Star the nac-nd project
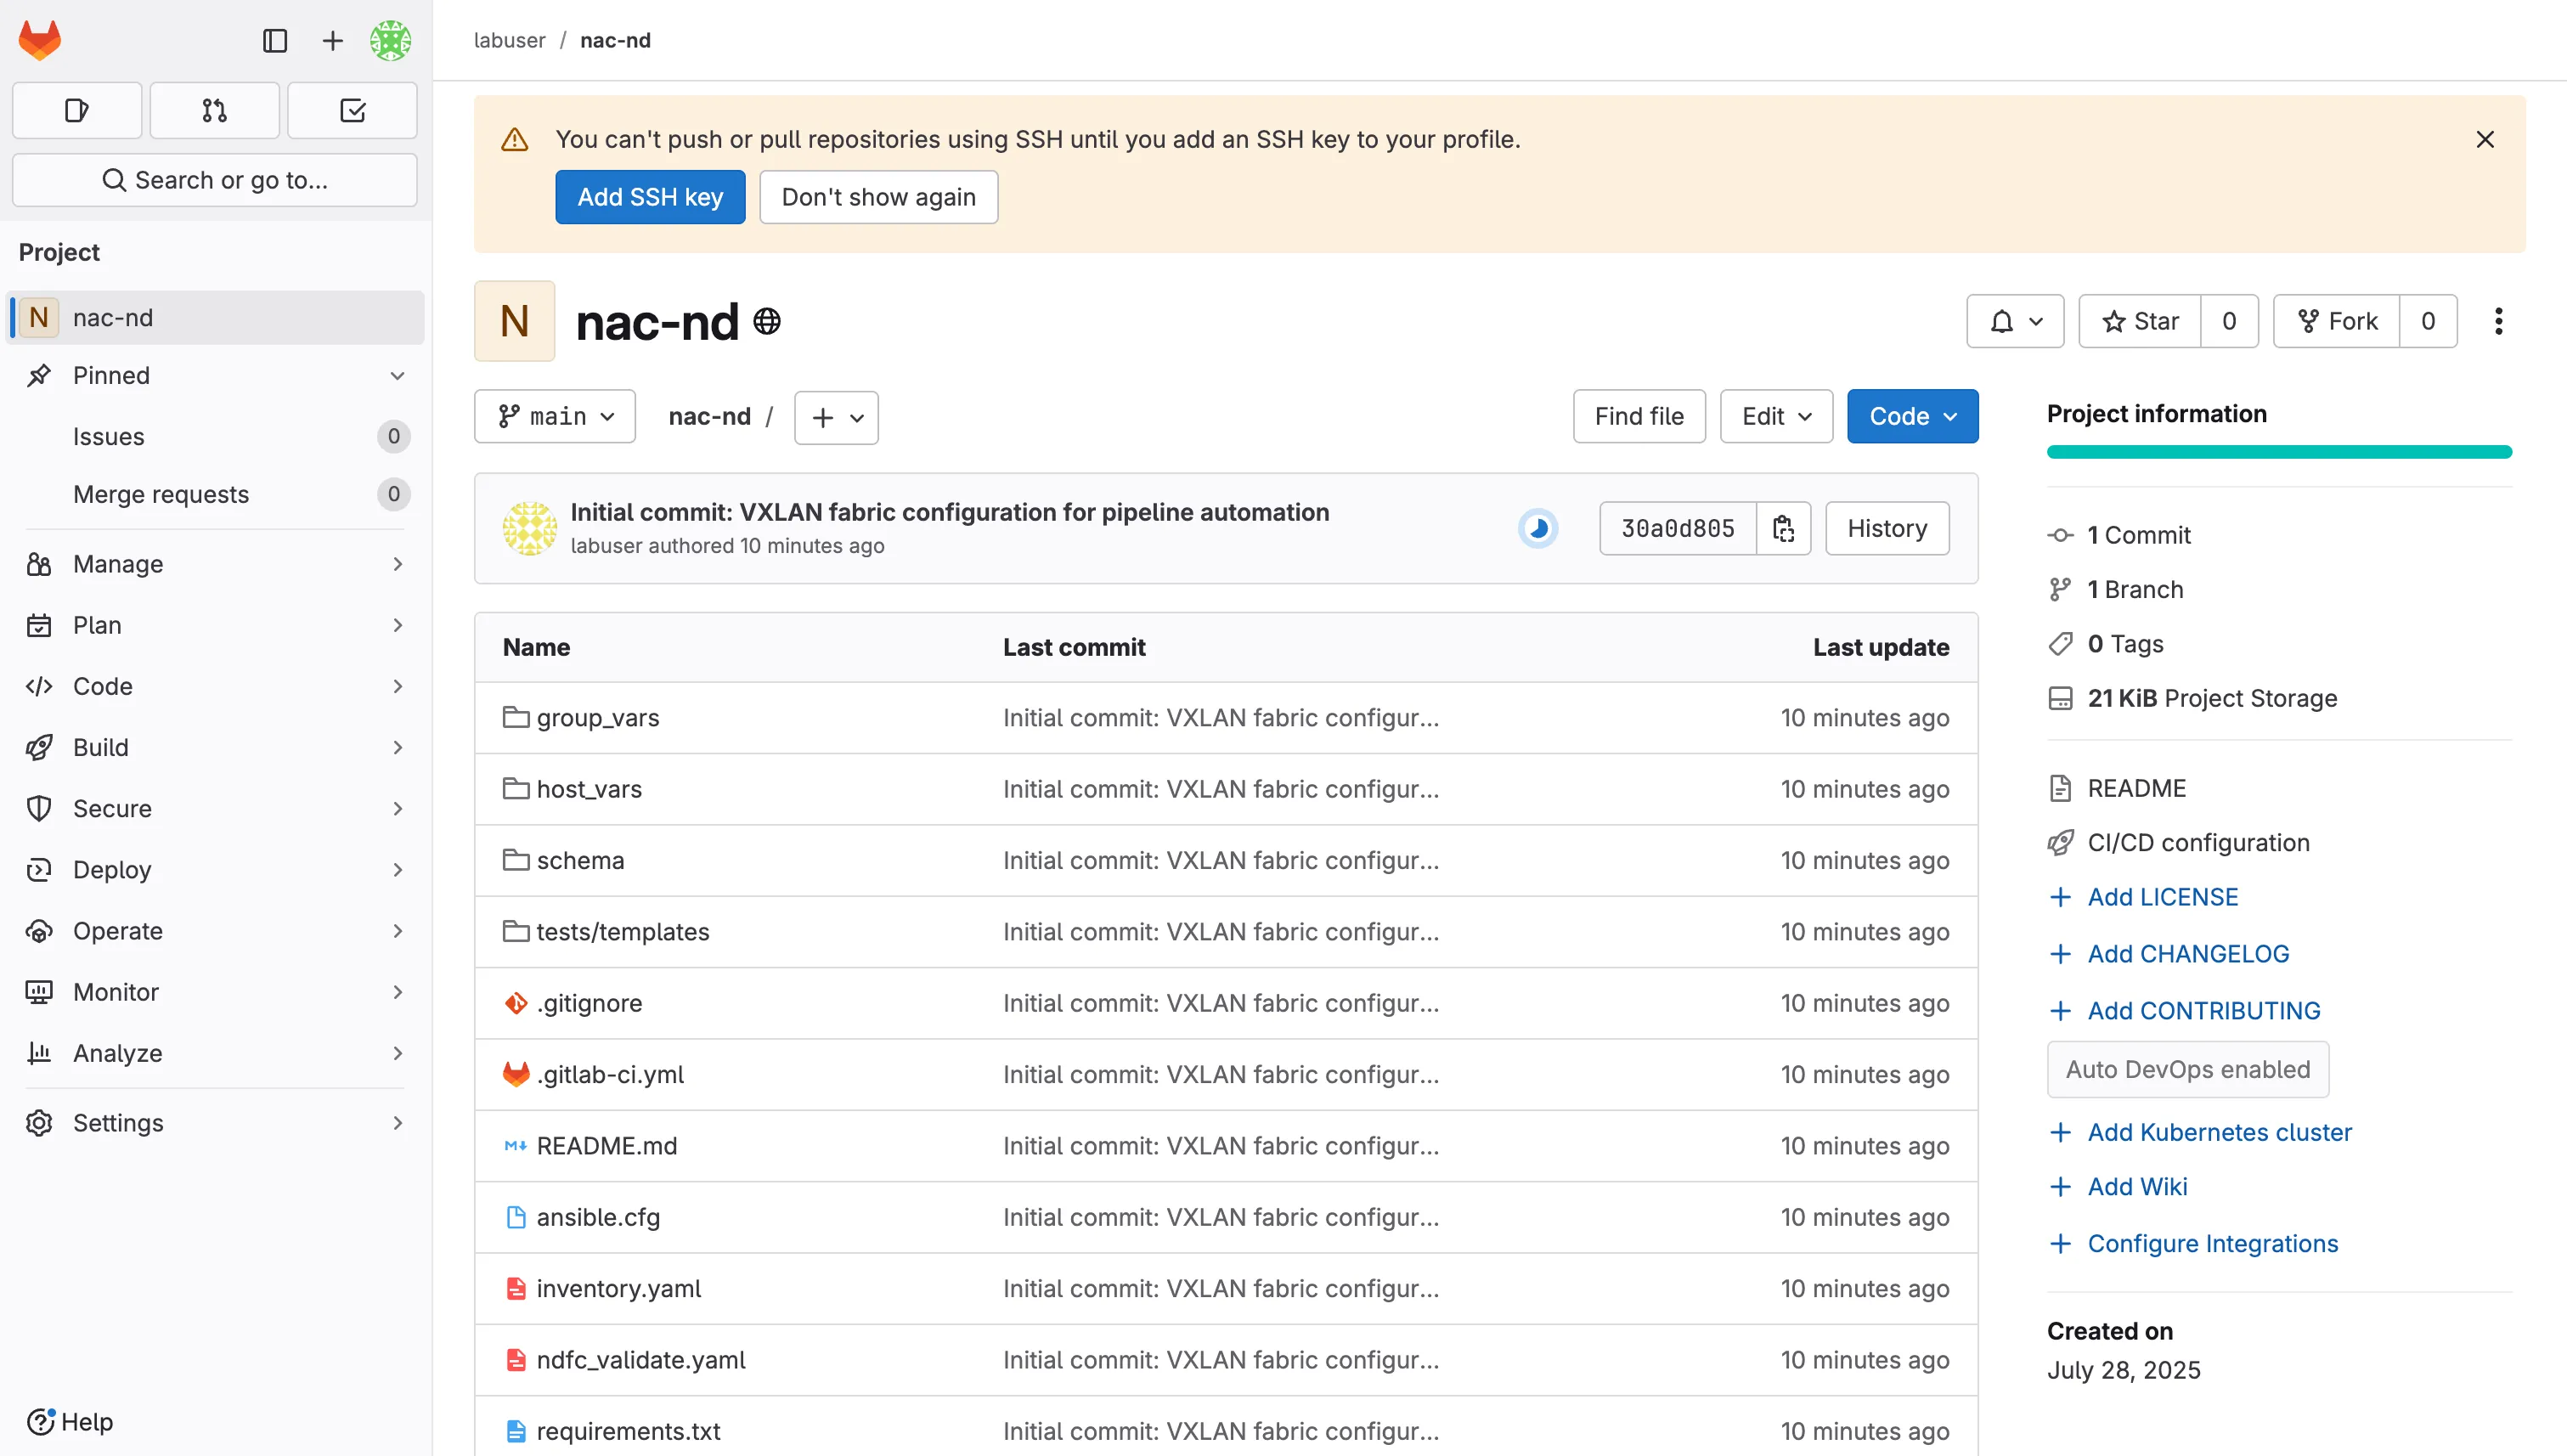 coord(2140,321)
